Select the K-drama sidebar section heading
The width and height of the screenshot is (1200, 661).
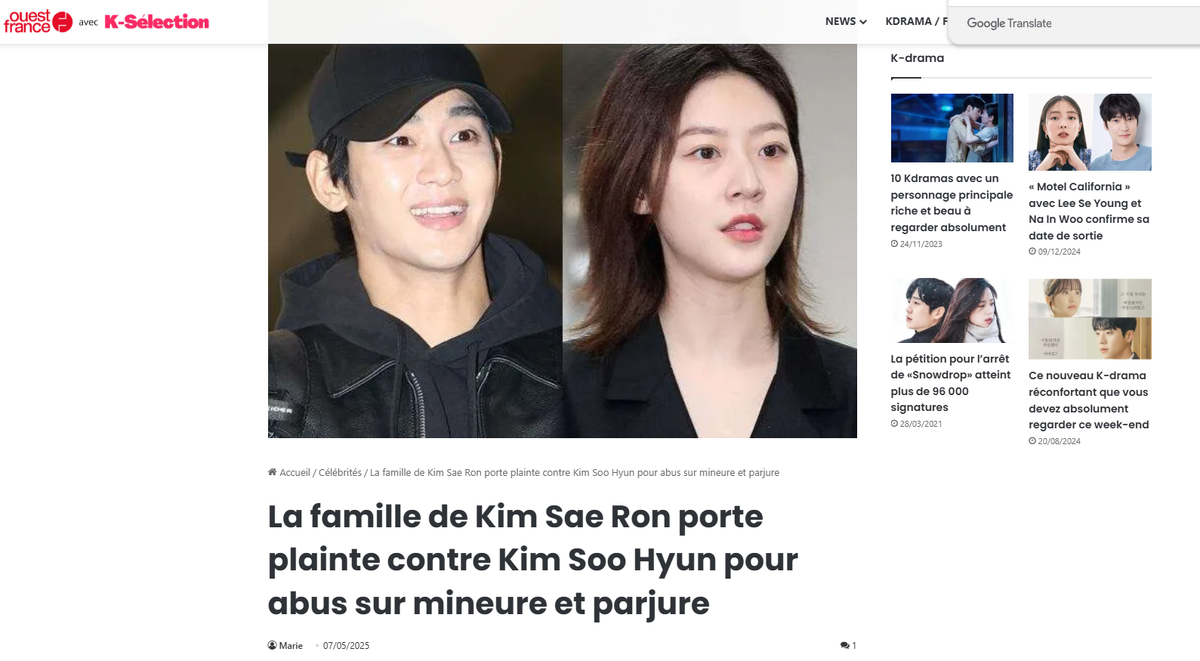(x=917, y=58)
